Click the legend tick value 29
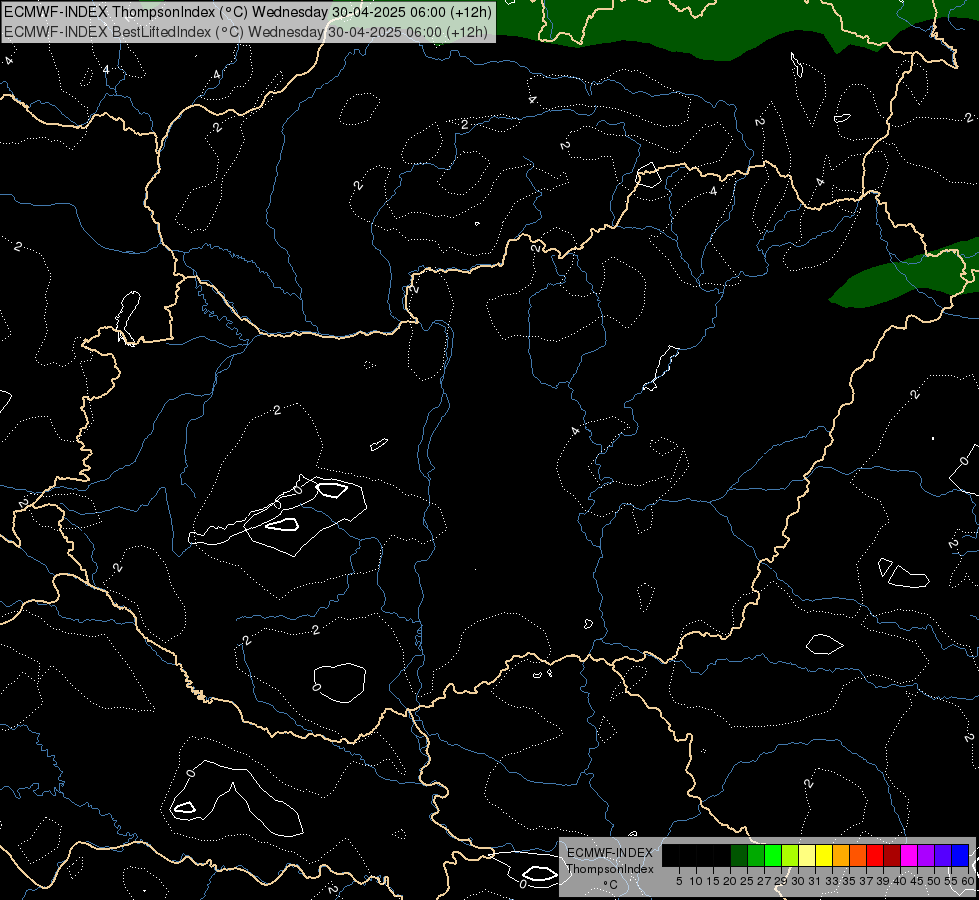This screenshot has height=900, width=979. tap(781, 881)
